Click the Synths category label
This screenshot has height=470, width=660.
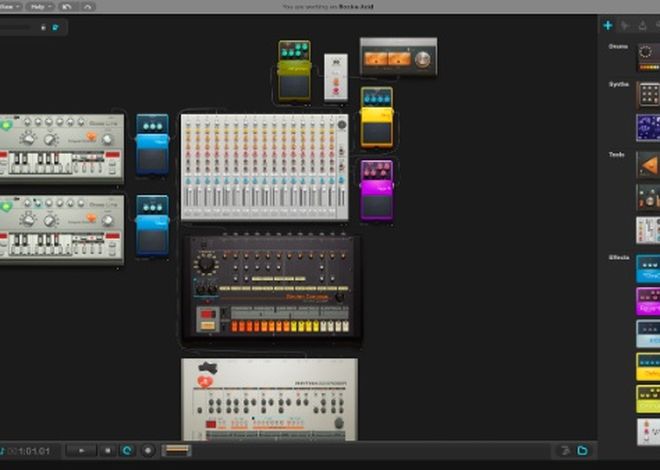click(619, 84)
